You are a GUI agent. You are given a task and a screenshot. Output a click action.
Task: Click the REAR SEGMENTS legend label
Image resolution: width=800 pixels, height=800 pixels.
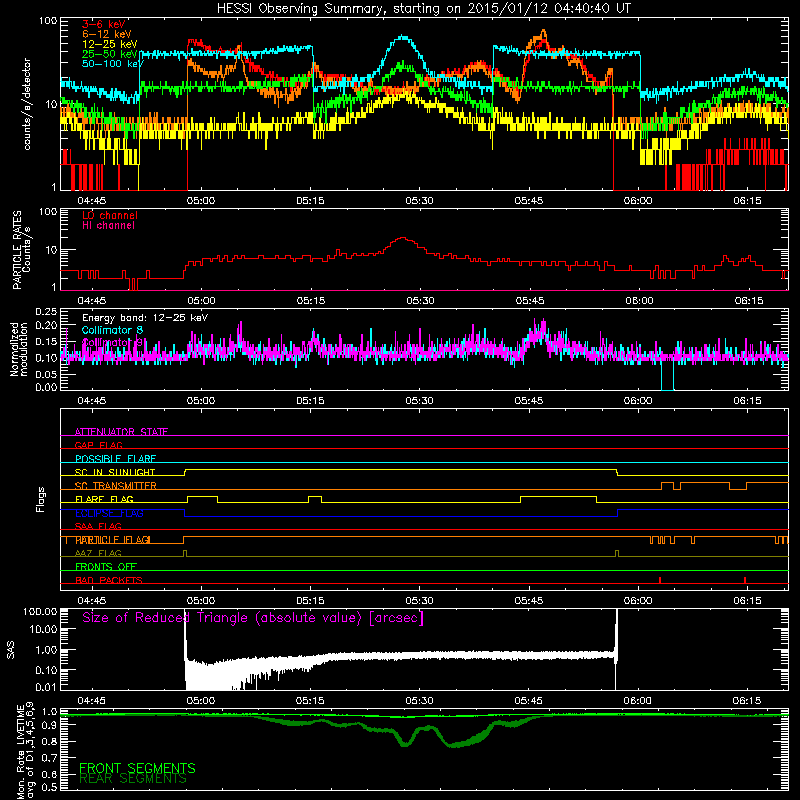tap(133, 779)
